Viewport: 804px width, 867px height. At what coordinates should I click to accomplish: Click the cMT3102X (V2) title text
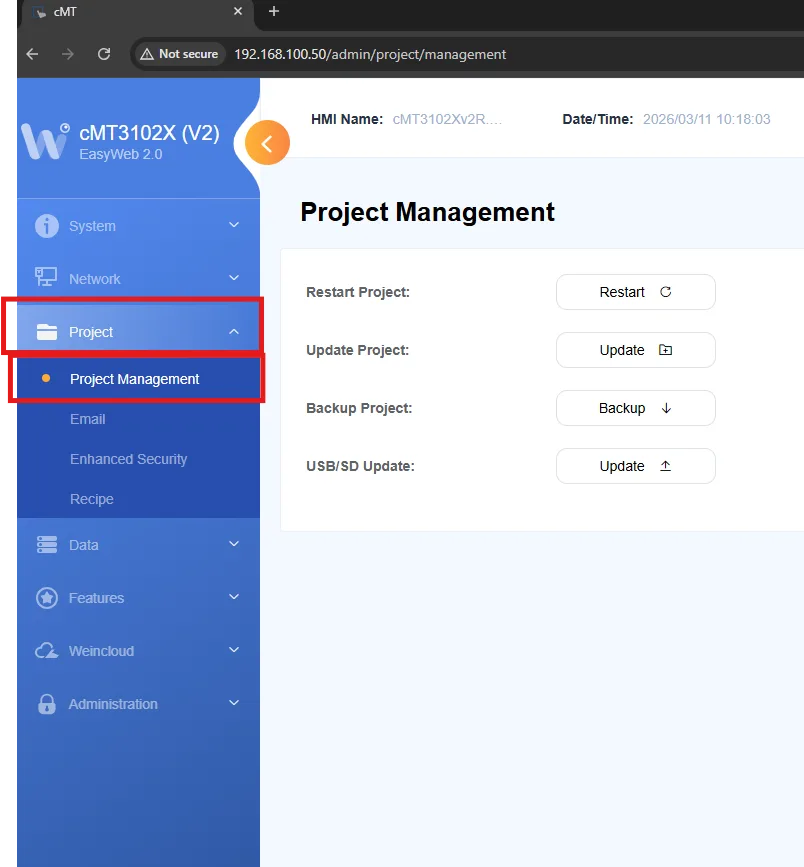coord(149,133)
